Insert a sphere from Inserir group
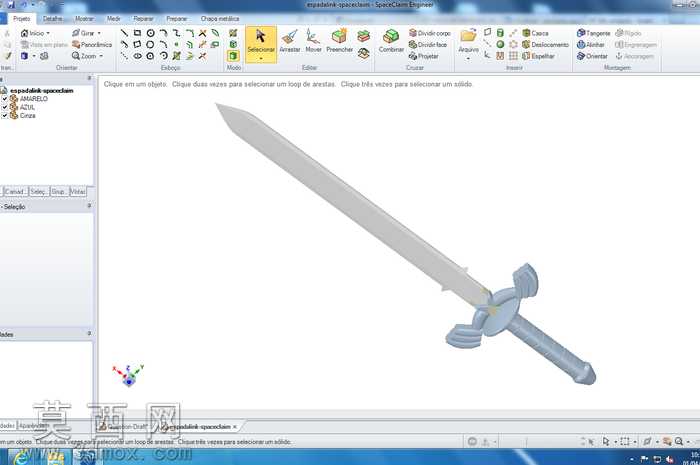The image size is (700, 465). point(500,45)
